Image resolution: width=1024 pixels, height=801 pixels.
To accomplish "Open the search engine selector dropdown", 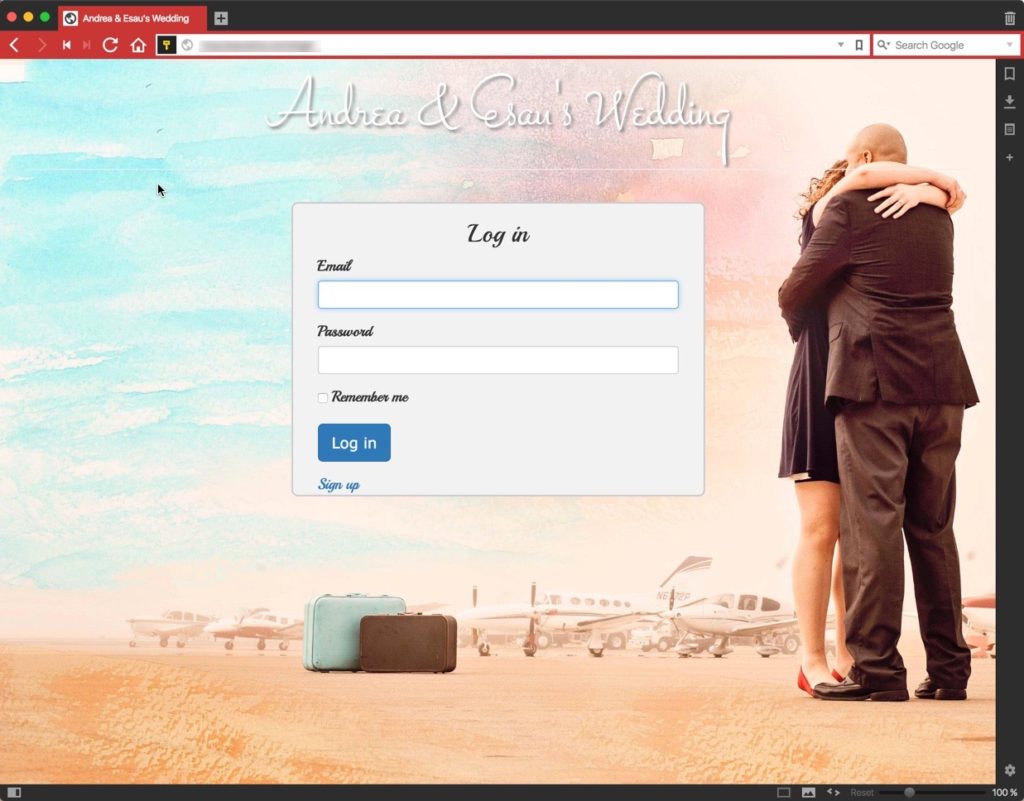I will click(x=883, y=45).
